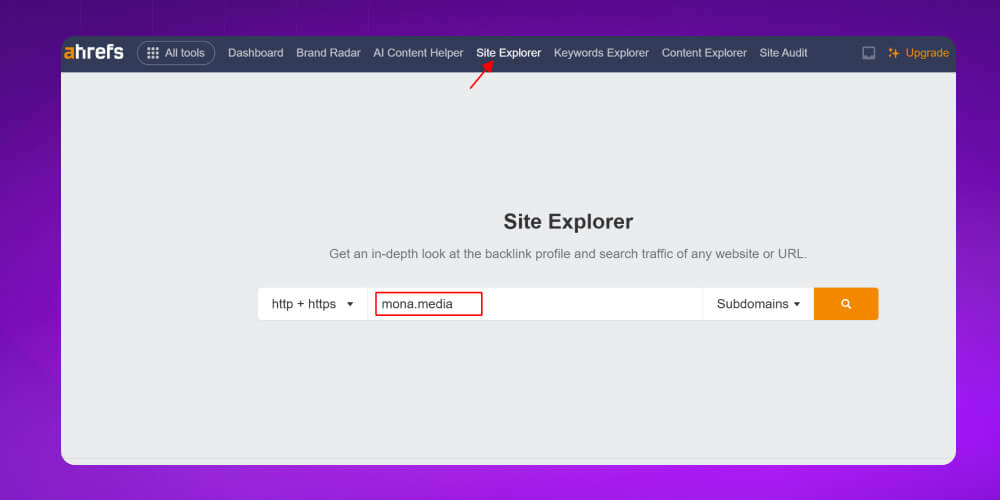Click the Upgrade link
The height and width of the screenshot is (500, 1000).
[x=918, y=53]
